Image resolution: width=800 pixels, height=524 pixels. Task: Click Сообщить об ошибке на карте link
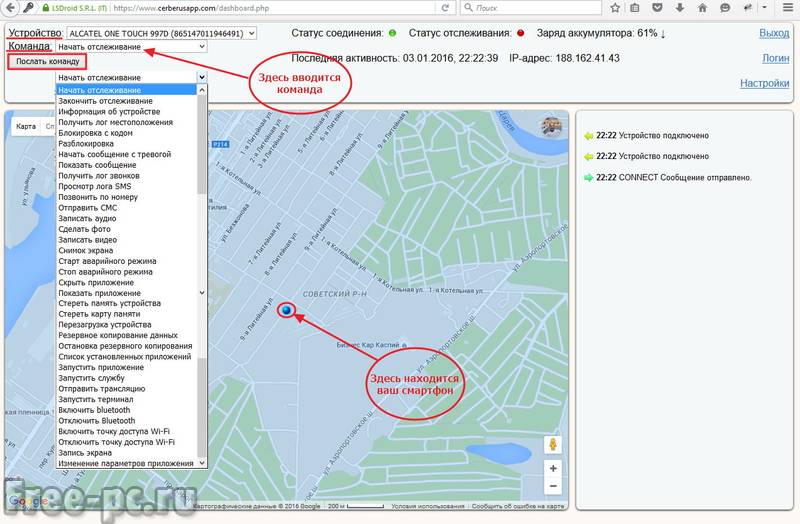(x=518, y=506)
